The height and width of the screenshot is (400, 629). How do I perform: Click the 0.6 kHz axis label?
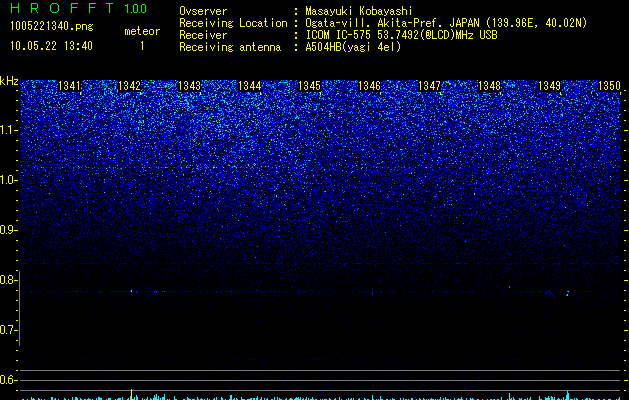tap(7, 380)
